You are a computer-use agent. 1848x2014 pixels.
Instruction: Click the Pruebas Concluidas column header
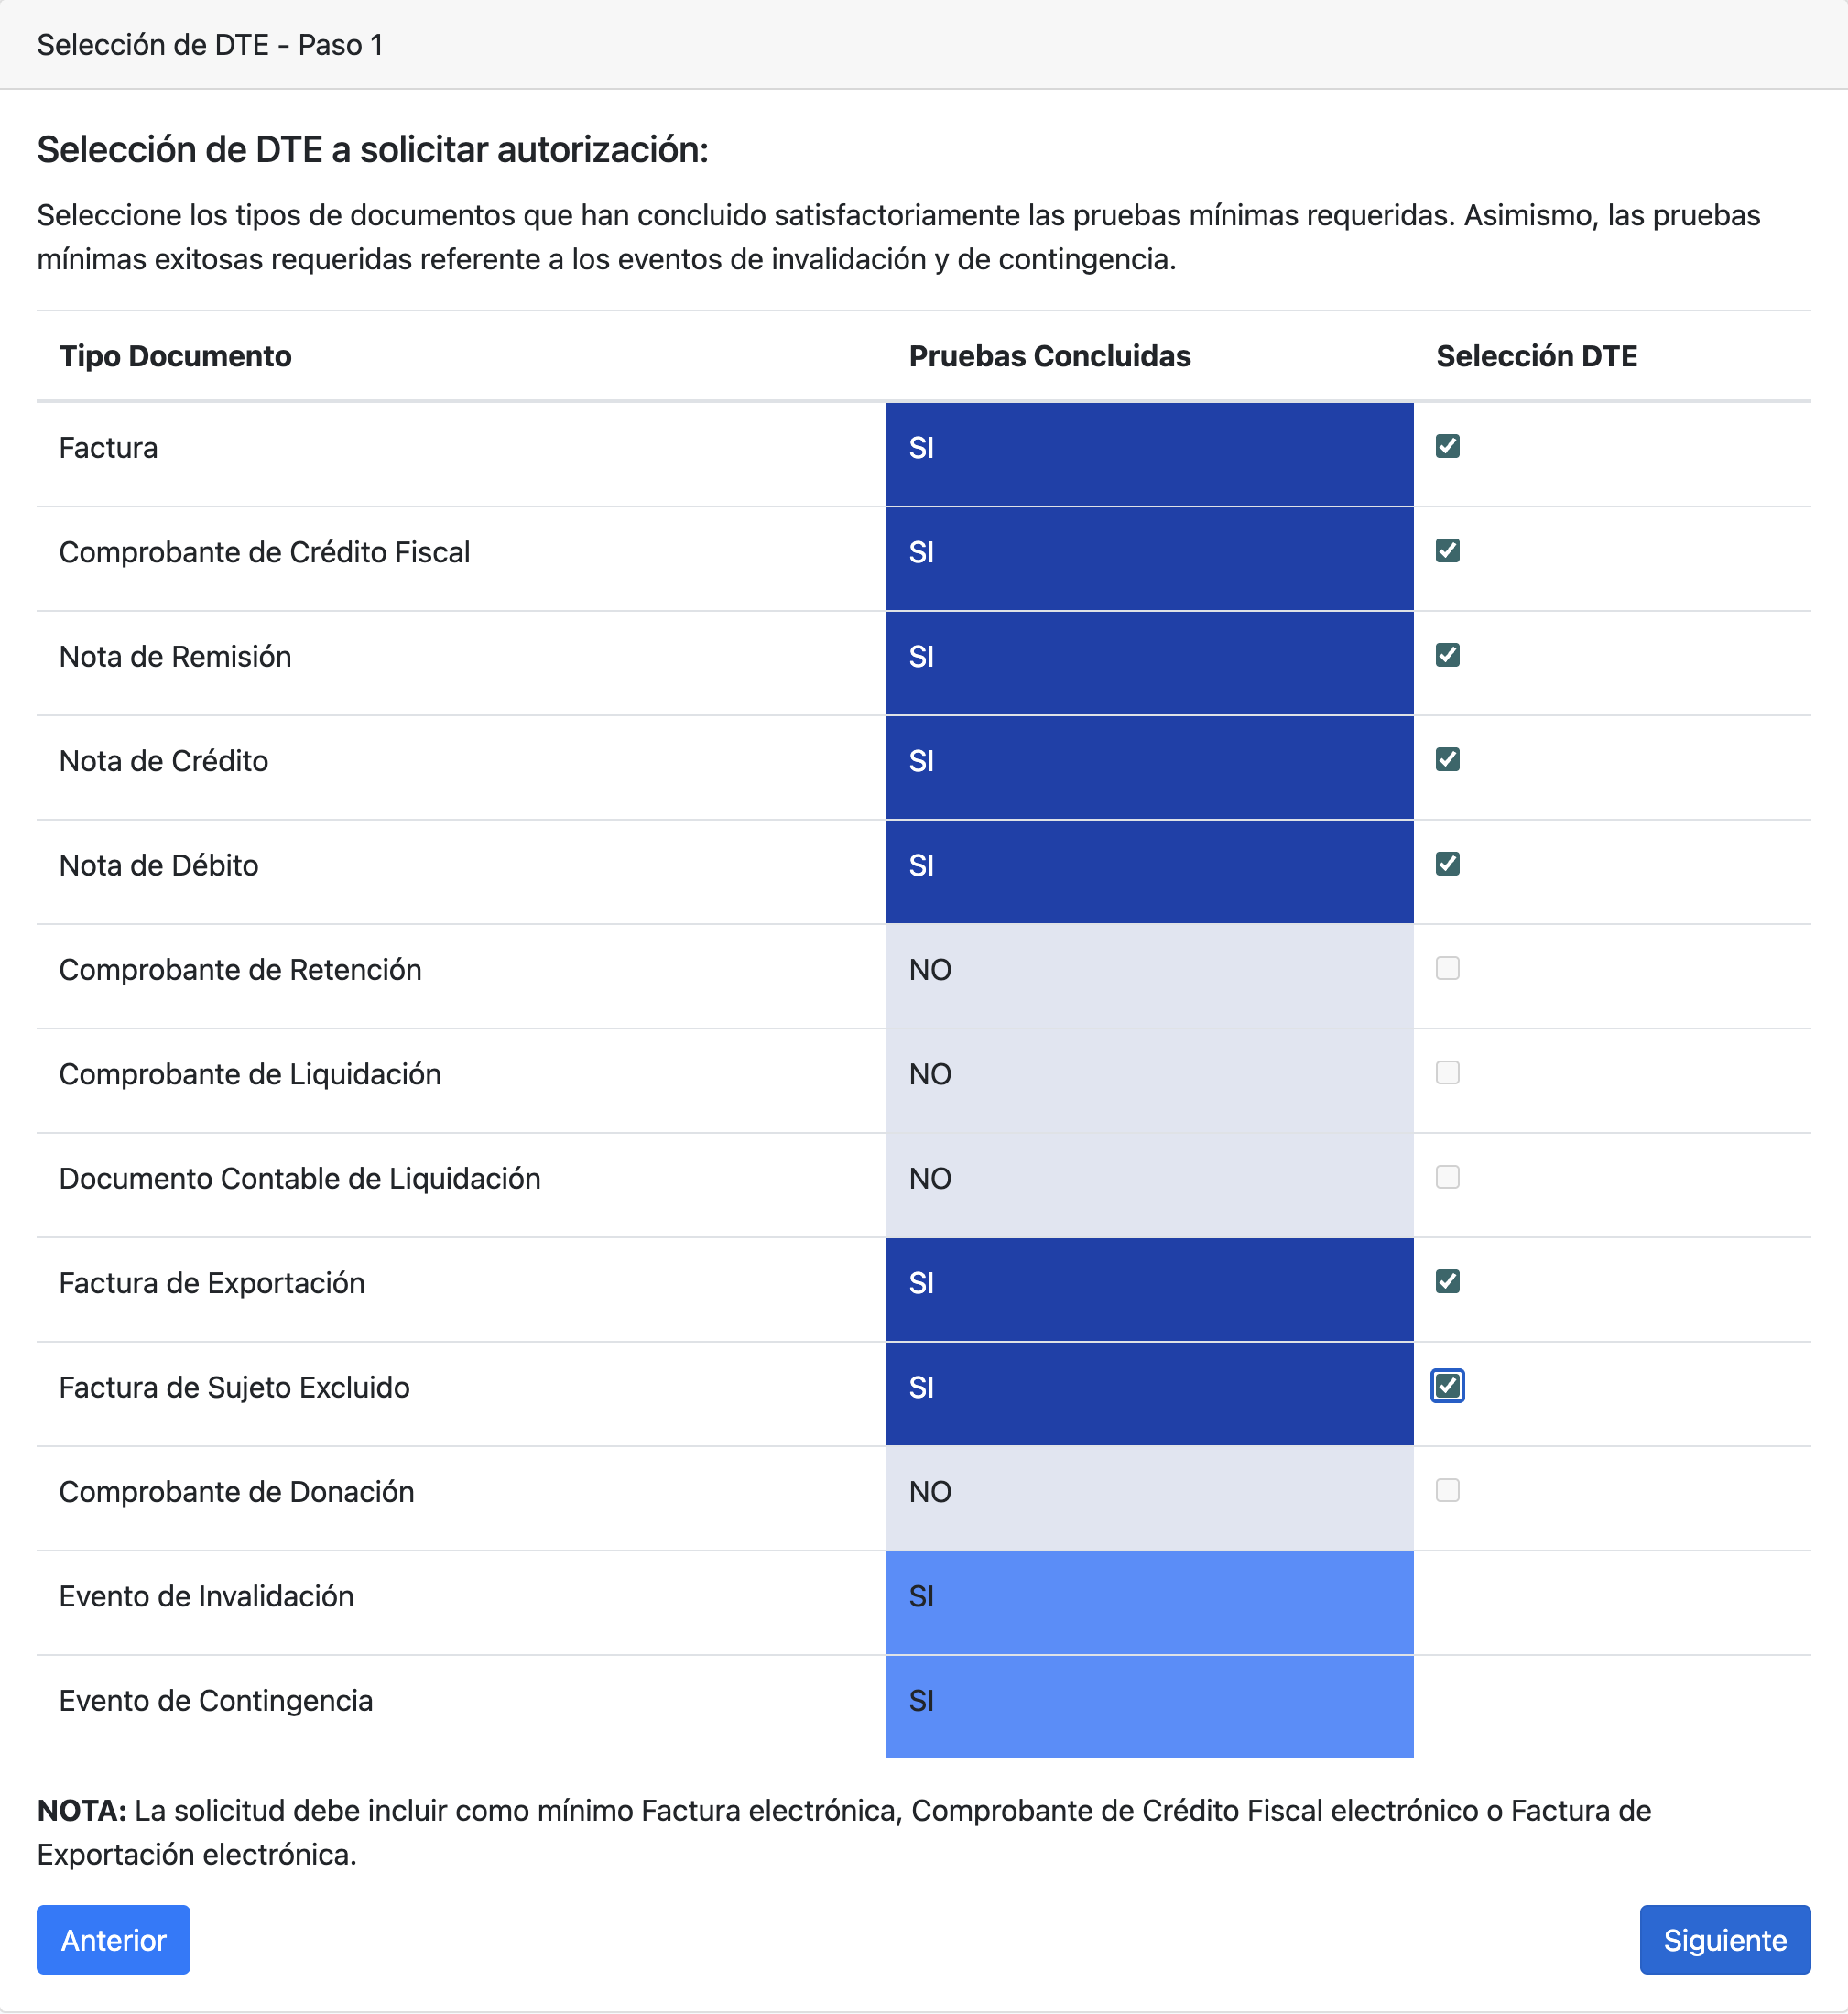pos(1049,356)
